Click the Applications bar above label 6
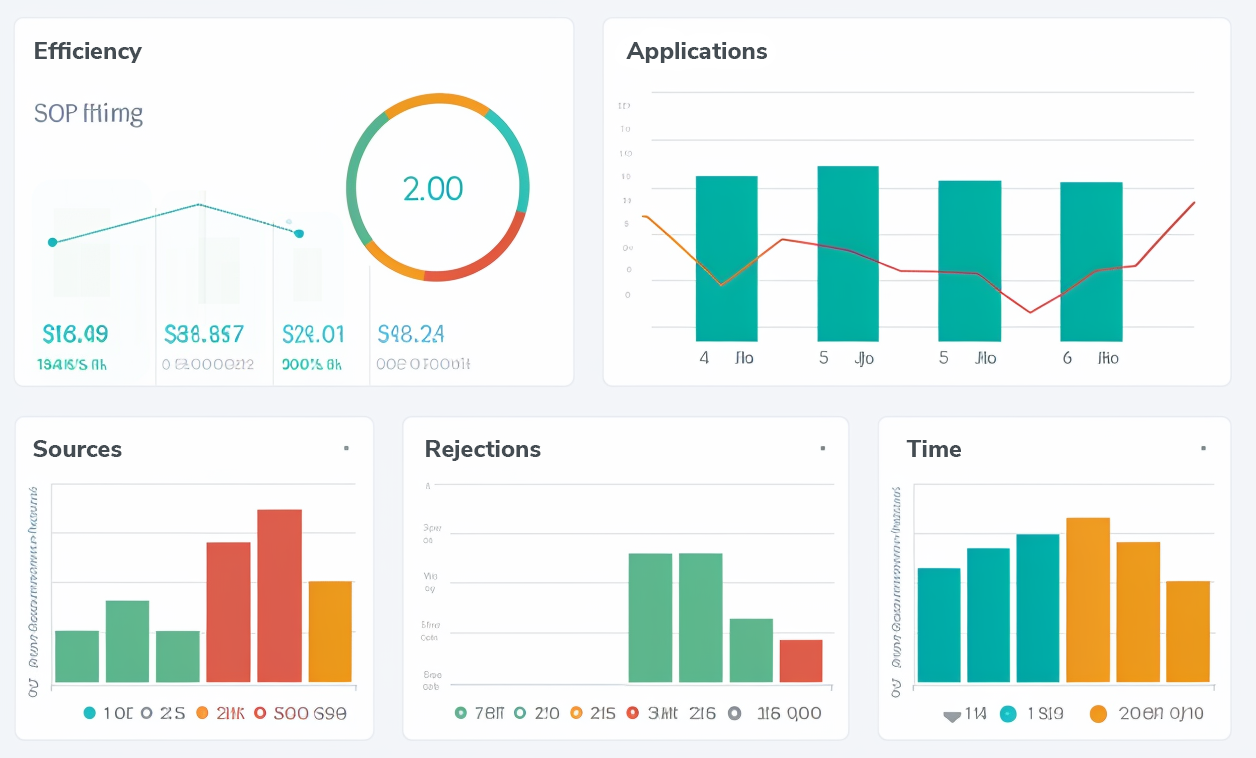Image resolution: width=1256 pixels, height=758 pixels. click(1091, 262)
